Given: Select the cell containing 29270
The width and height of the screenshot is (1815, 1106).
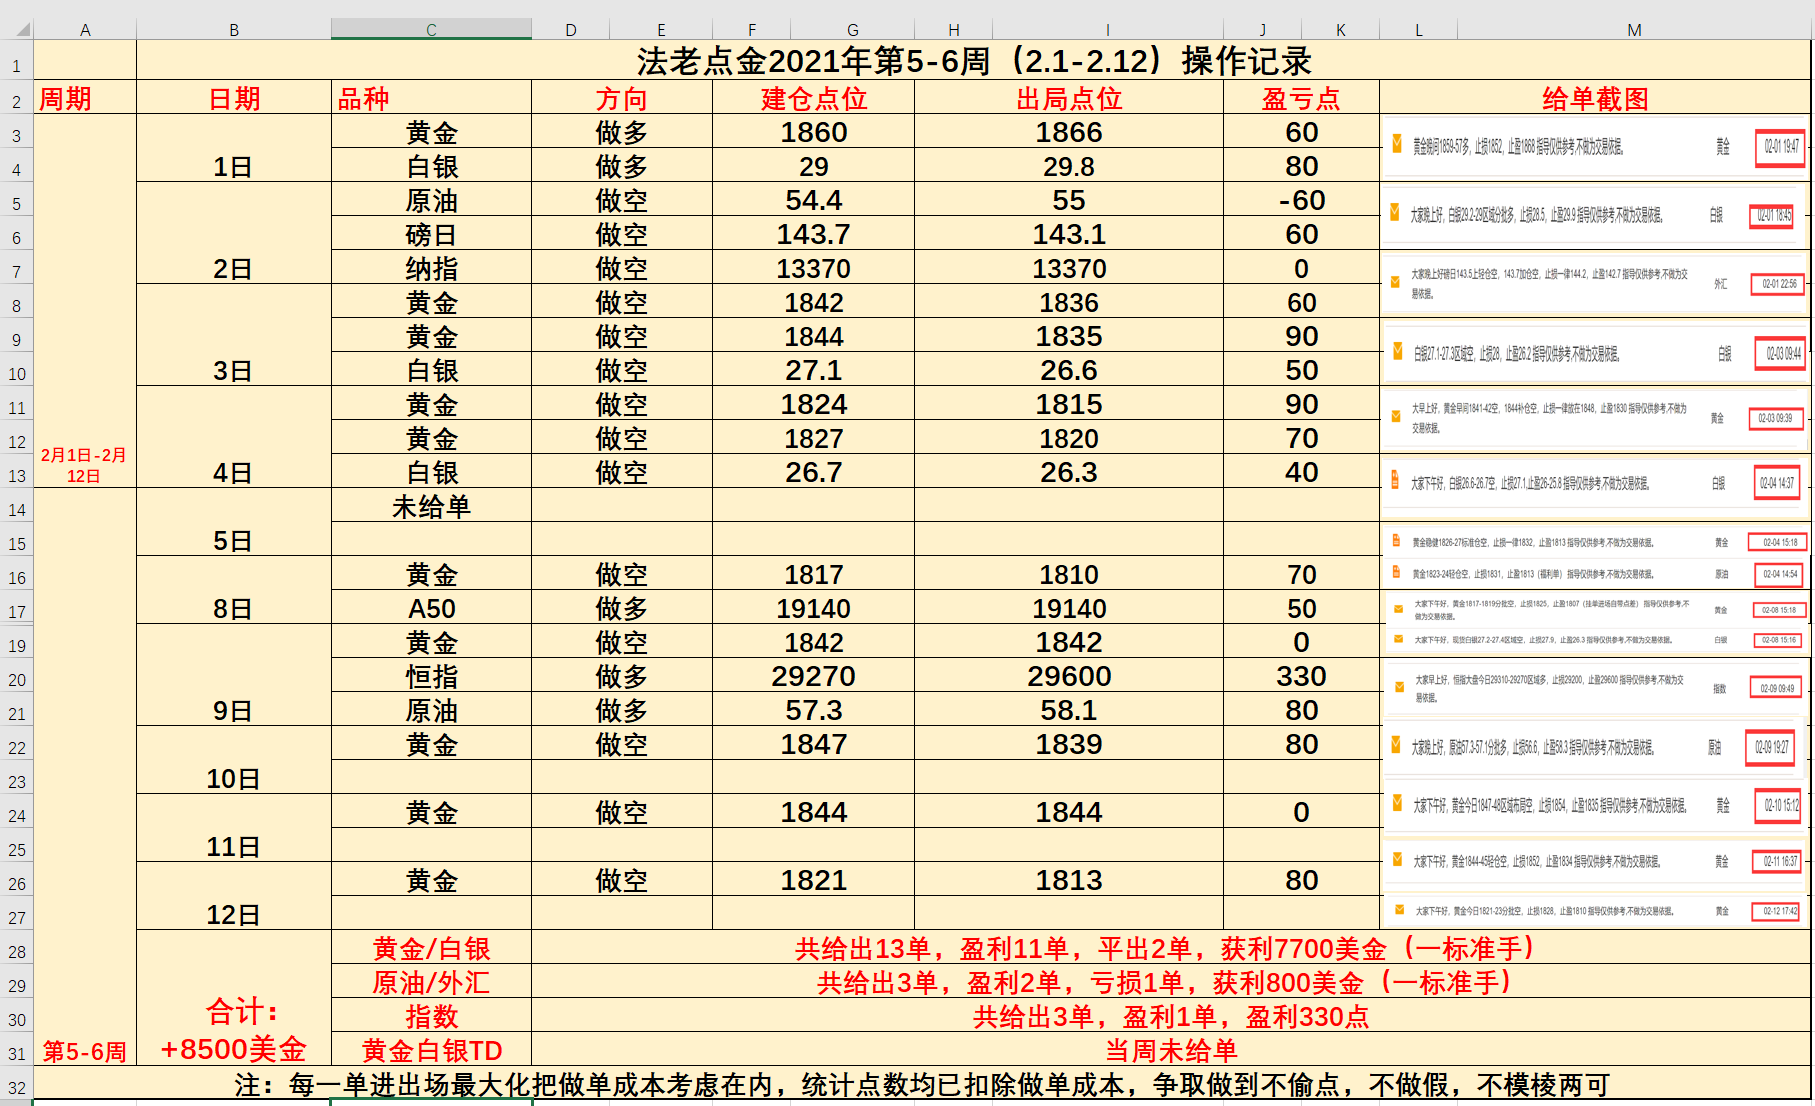Looking at the screenshot, I should point(812,677).
